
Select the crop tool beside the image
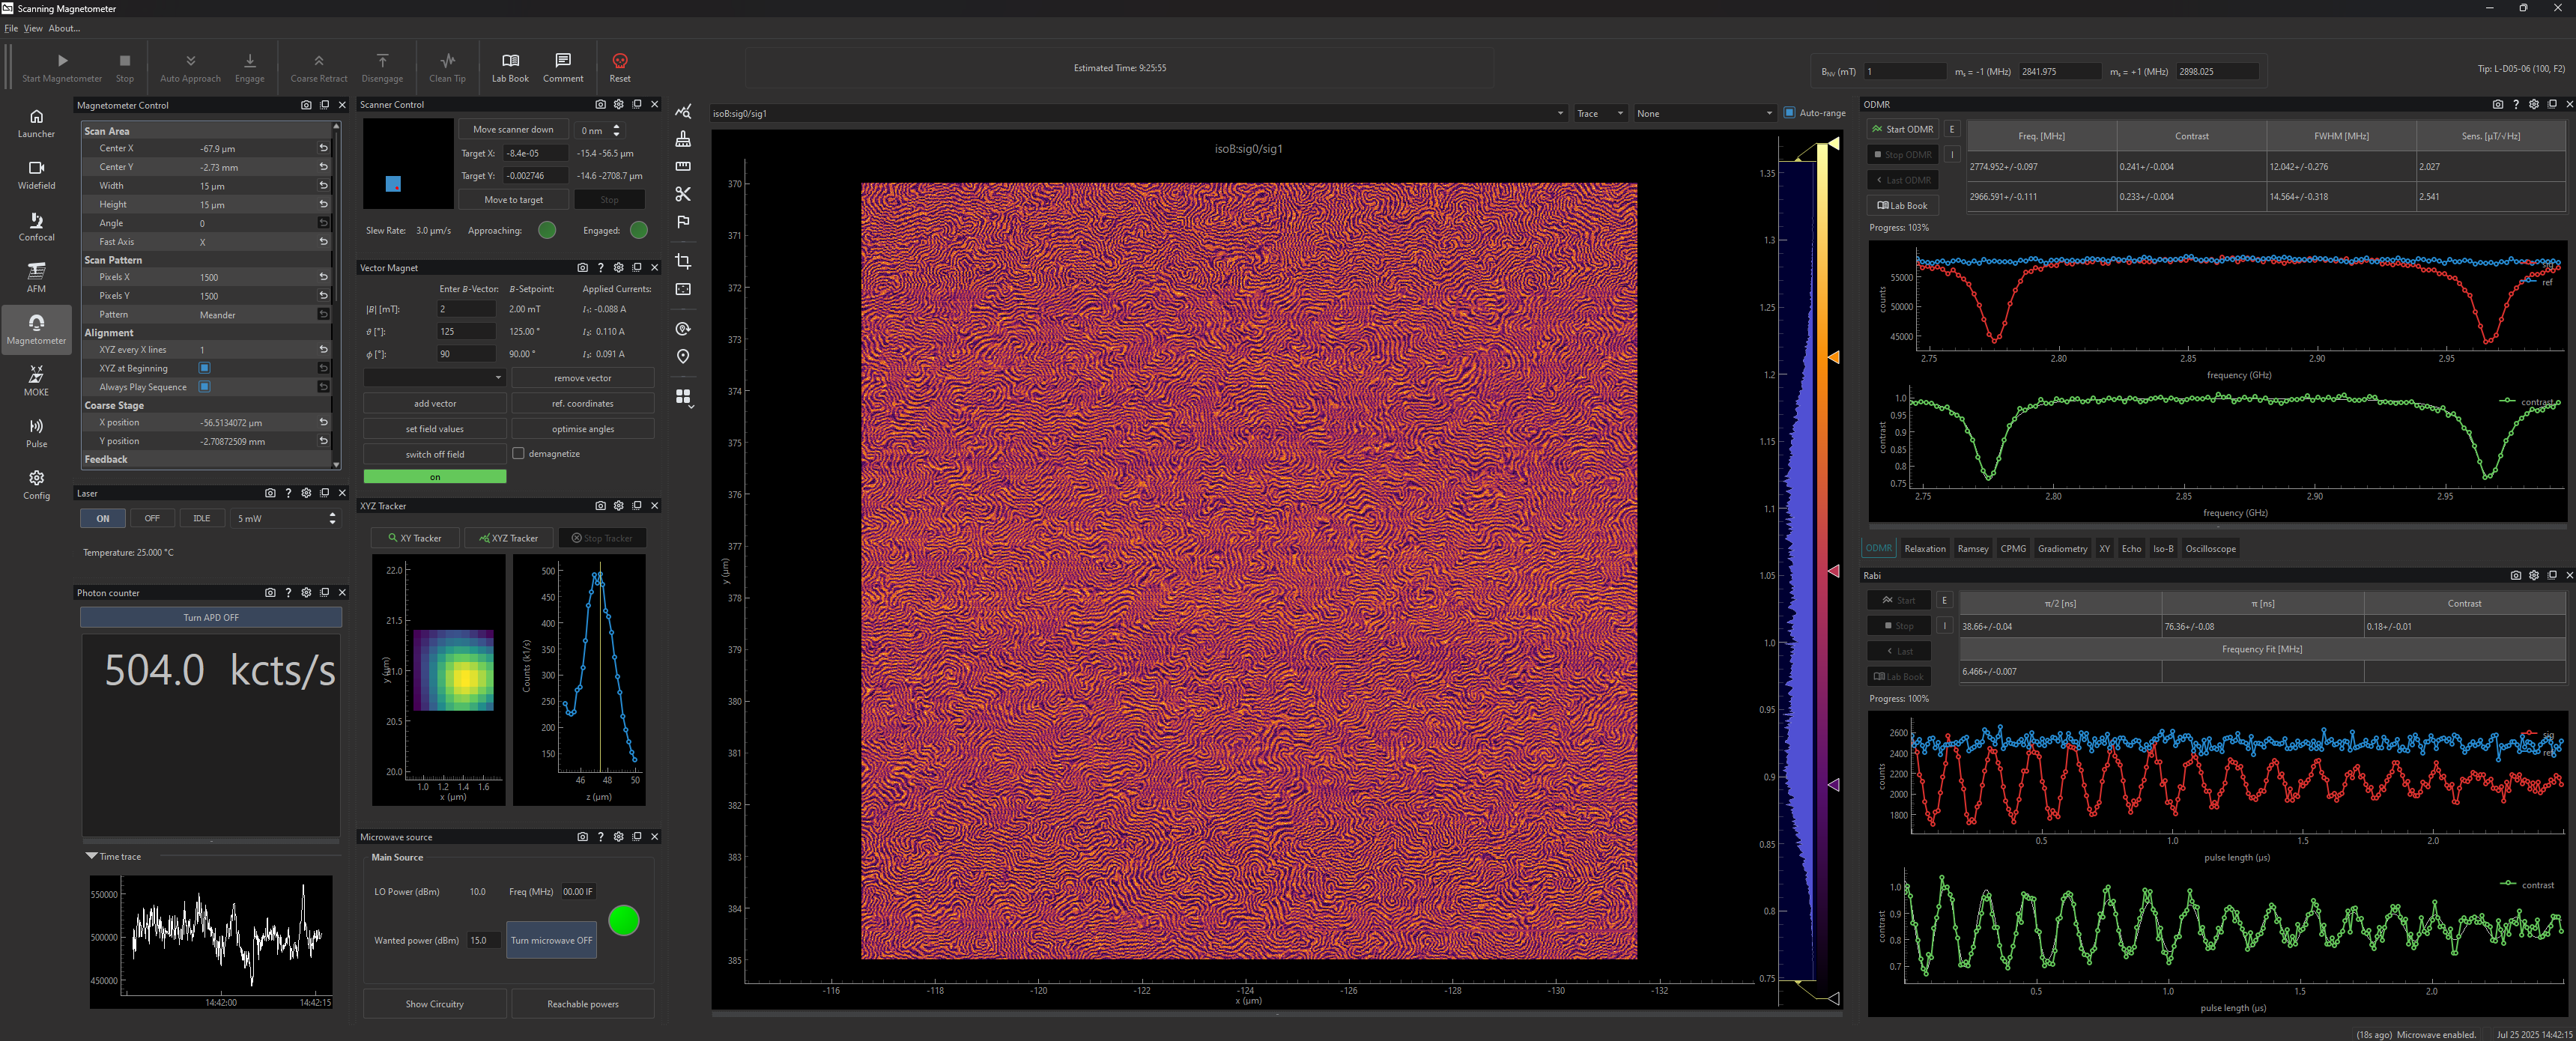click(x=683, y=262)
